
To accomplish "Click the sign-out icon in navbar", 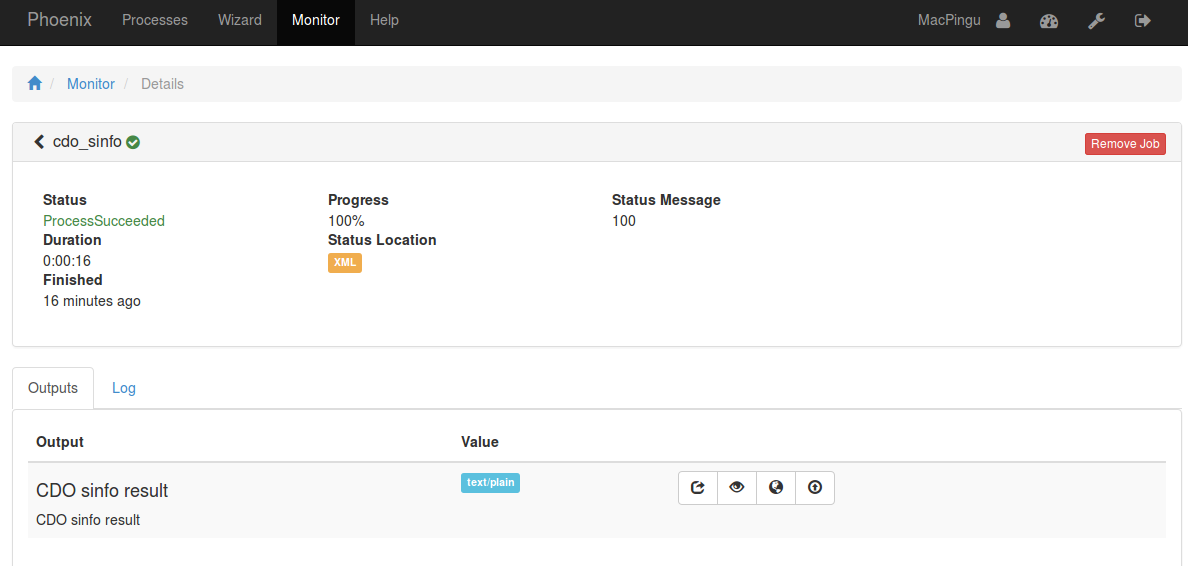I will click(x=1143, y=20).
